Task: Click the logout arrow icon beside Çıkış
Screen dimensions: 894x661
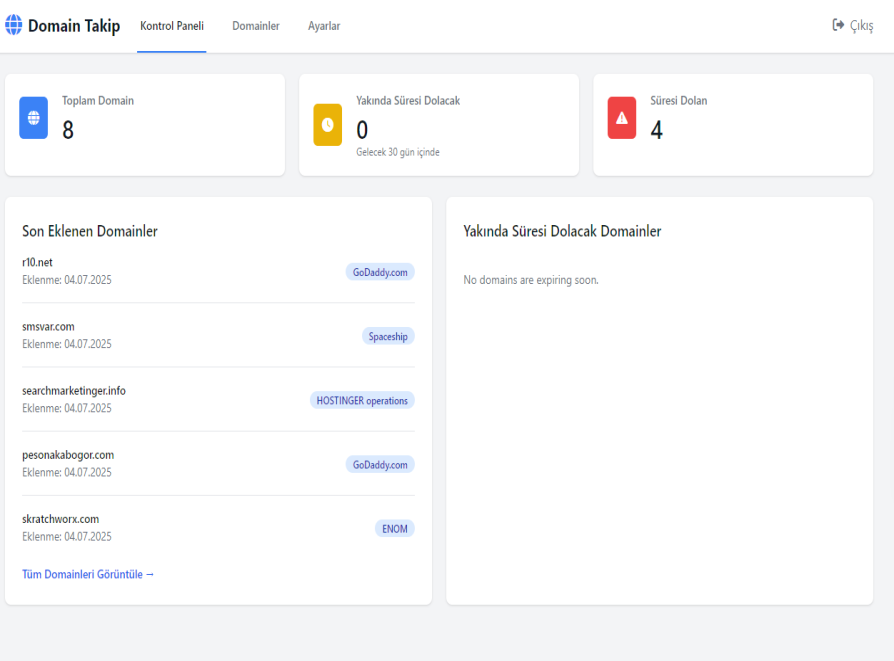Action: coord(838,26)
